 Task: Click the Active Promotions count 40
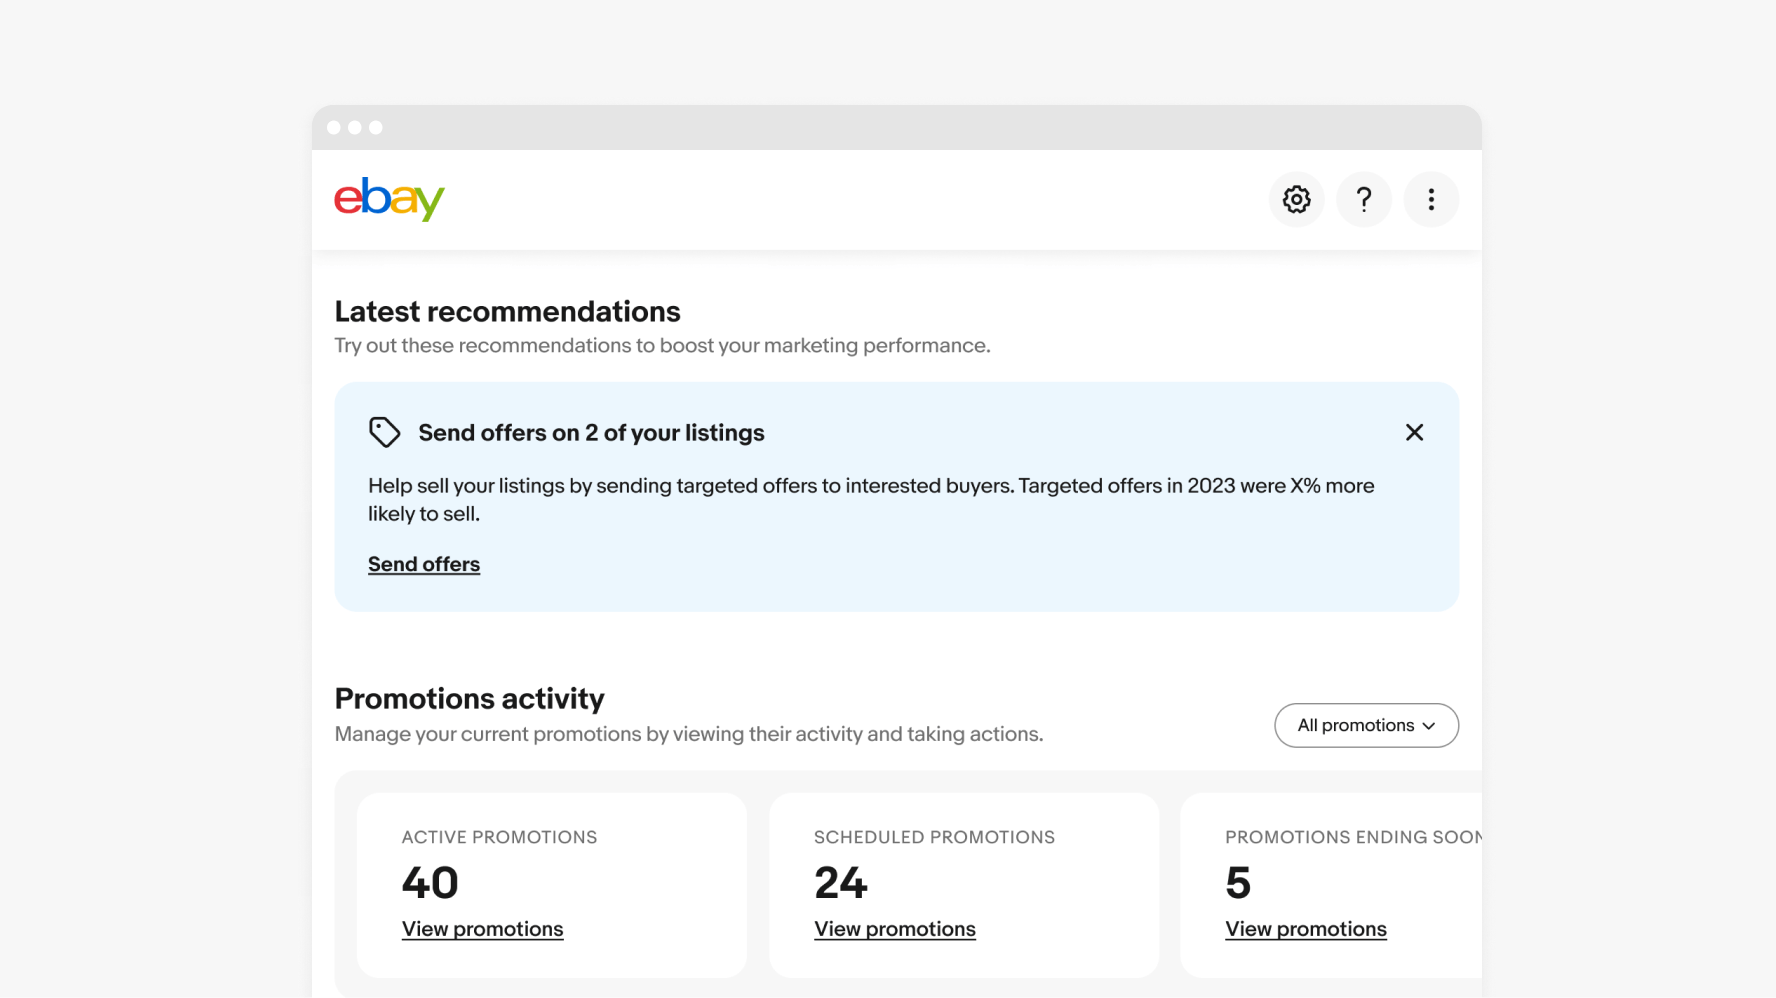[430, 883]
